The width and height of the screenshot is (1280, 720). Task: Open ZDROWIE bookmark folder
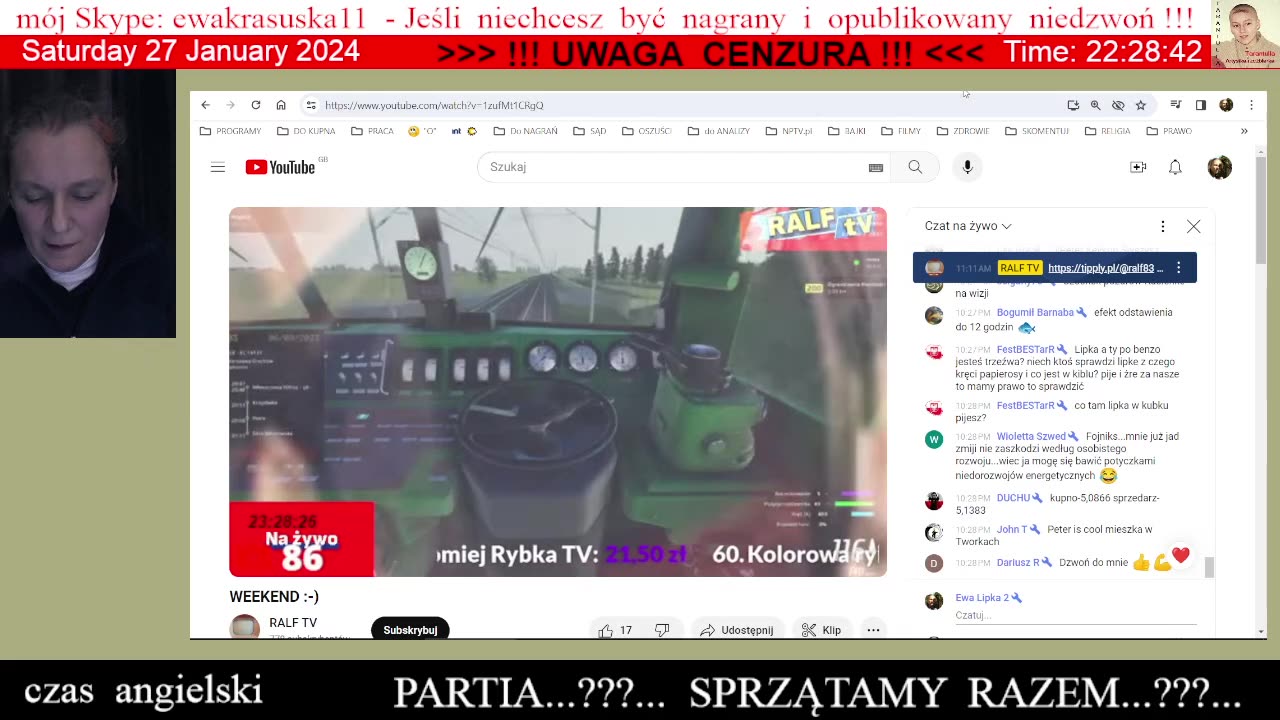[x=963, y=131]
